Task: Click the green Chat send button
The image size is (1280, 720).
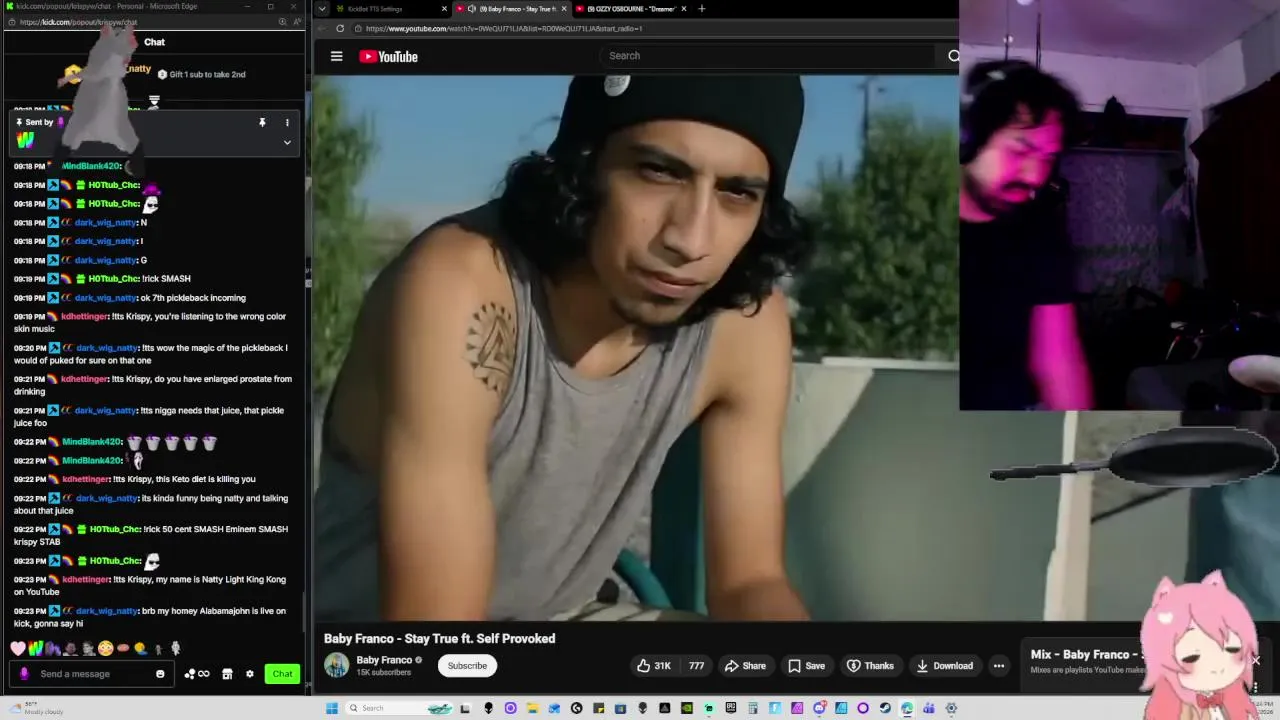Action: 282,674
